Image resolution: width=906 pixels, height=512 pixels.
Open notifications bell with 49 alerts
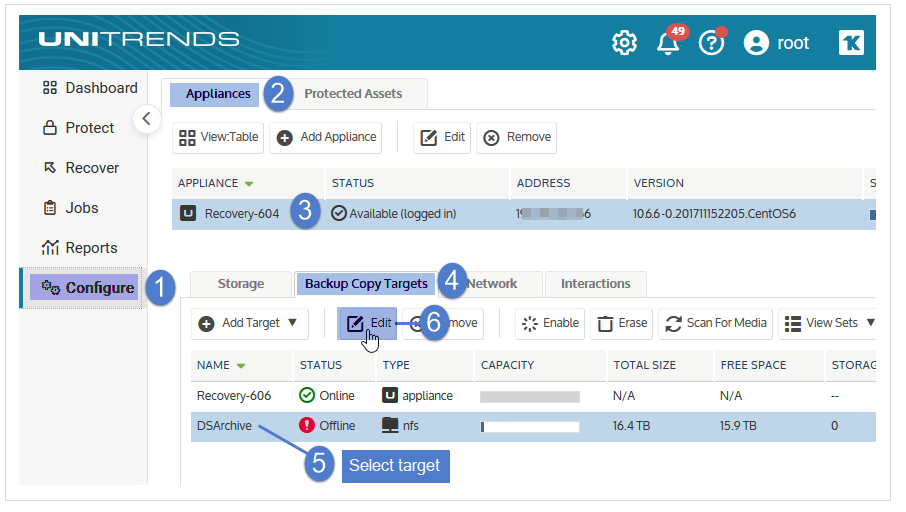(x=669, y=43)
